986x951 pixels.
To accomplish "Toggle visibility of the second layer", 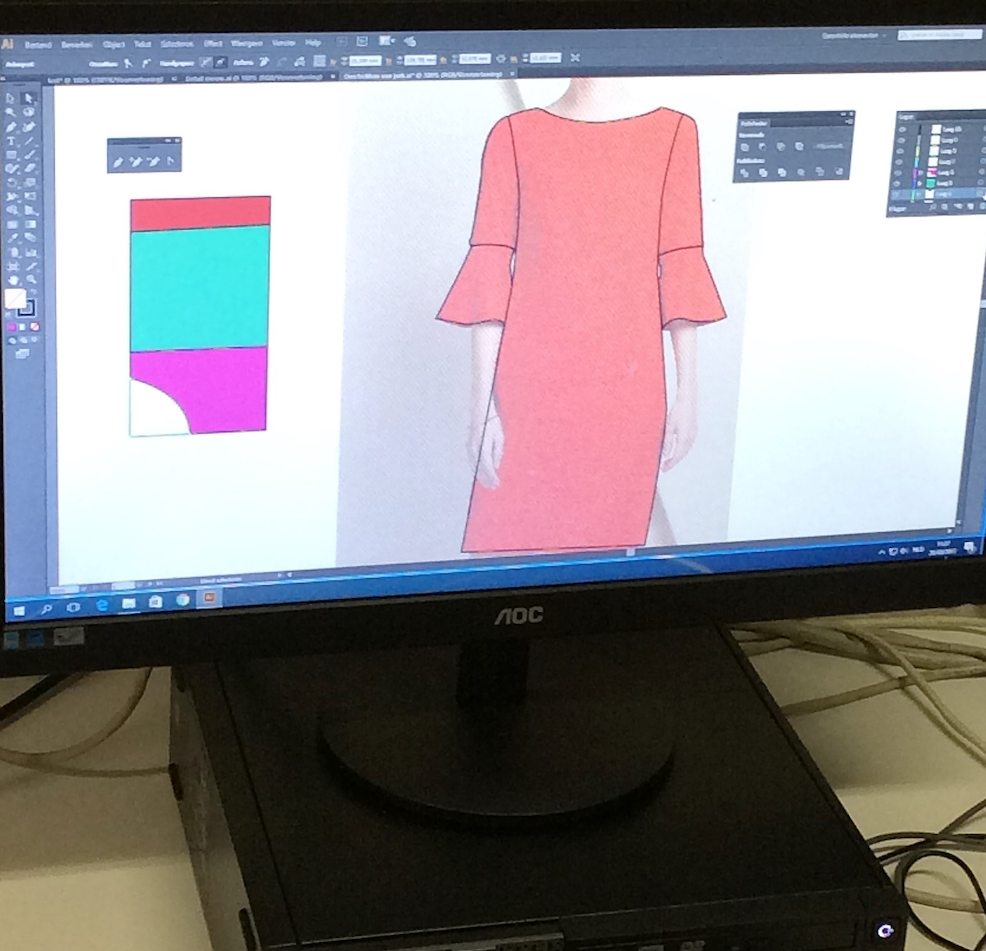I will pos(902,140).
